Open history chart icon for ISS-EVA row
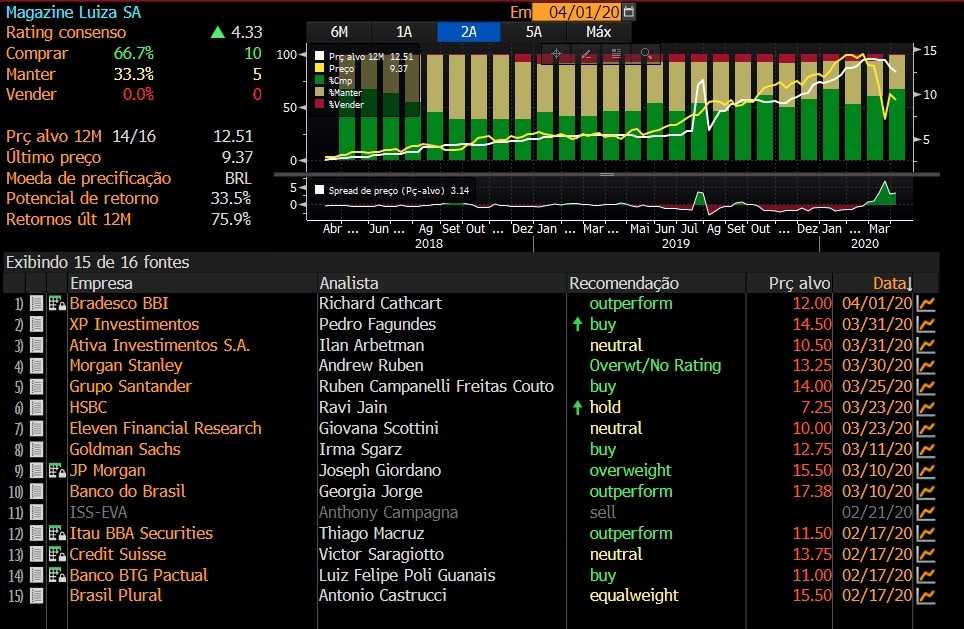The image size is (964, 629). point(925,512)
